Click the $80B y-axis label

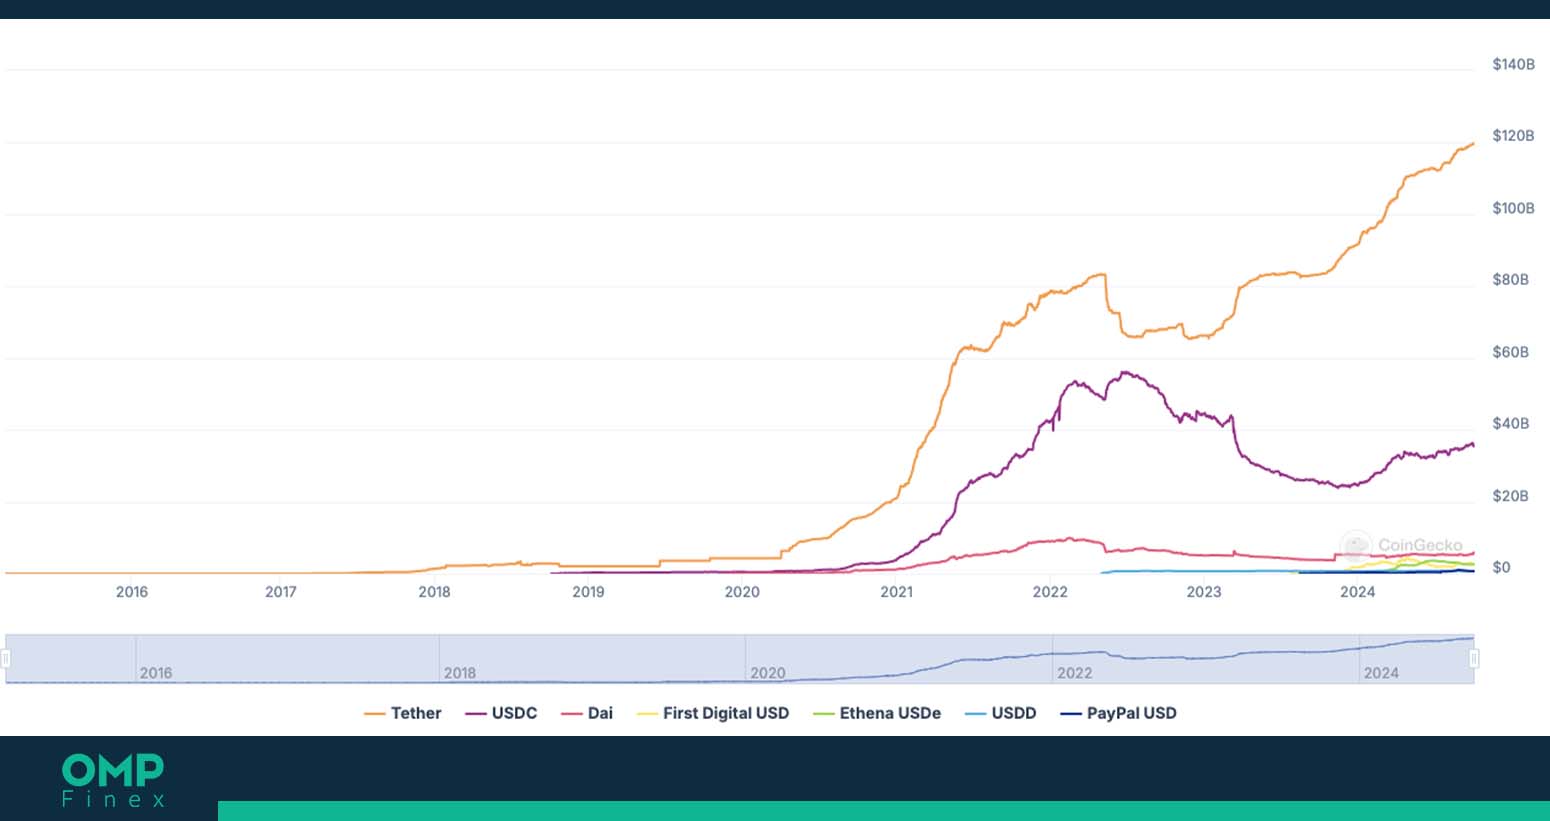coord(1510,280)
